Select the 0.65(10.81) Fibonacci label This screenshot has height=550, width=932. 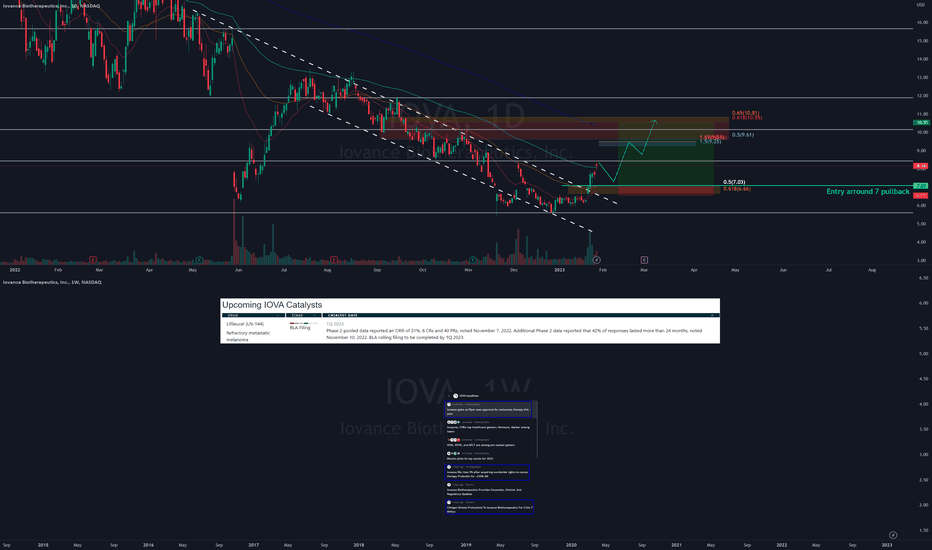coord(745,113)
